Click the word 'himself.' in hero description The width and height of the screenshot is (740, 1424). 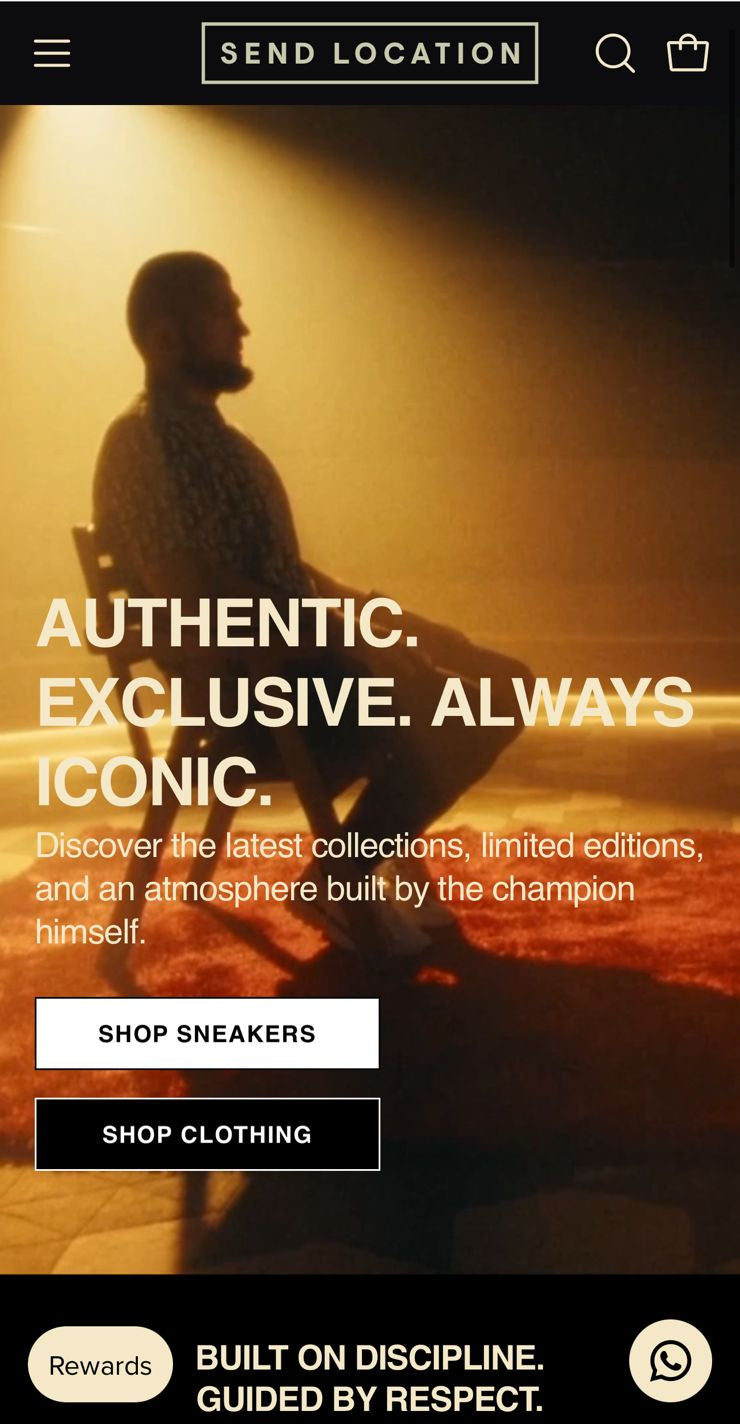91,932
